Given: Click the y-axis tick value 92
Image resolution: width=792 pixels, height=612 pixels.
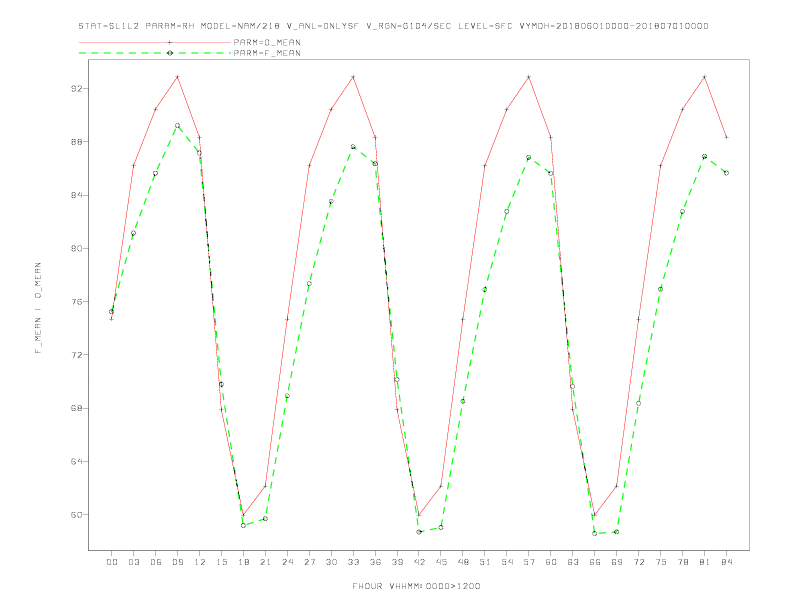Looking at the screenshot, I should (76, 89).
